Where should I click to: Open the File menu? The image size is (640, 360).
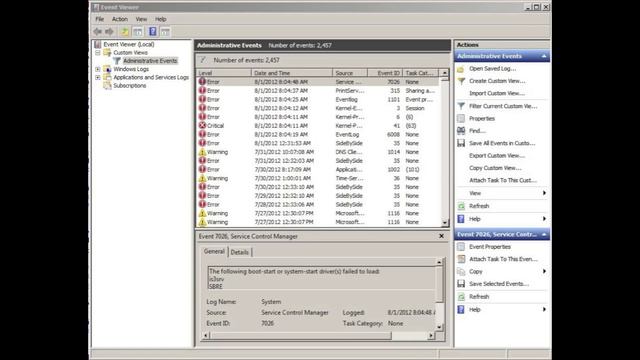(x=100, y=19)
